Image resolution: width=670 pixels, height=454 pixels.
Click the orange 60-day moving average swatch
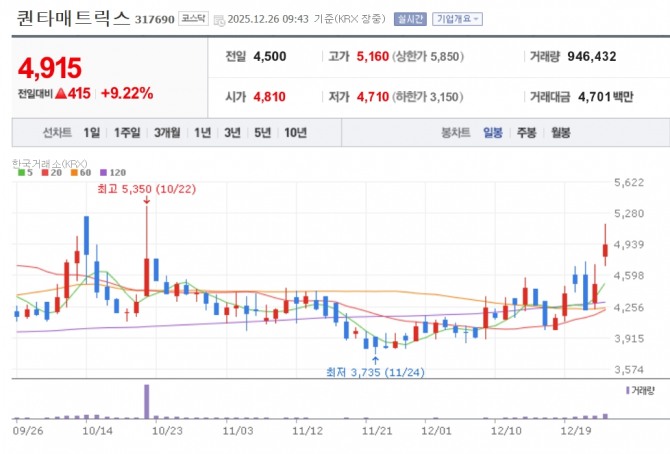74,173
